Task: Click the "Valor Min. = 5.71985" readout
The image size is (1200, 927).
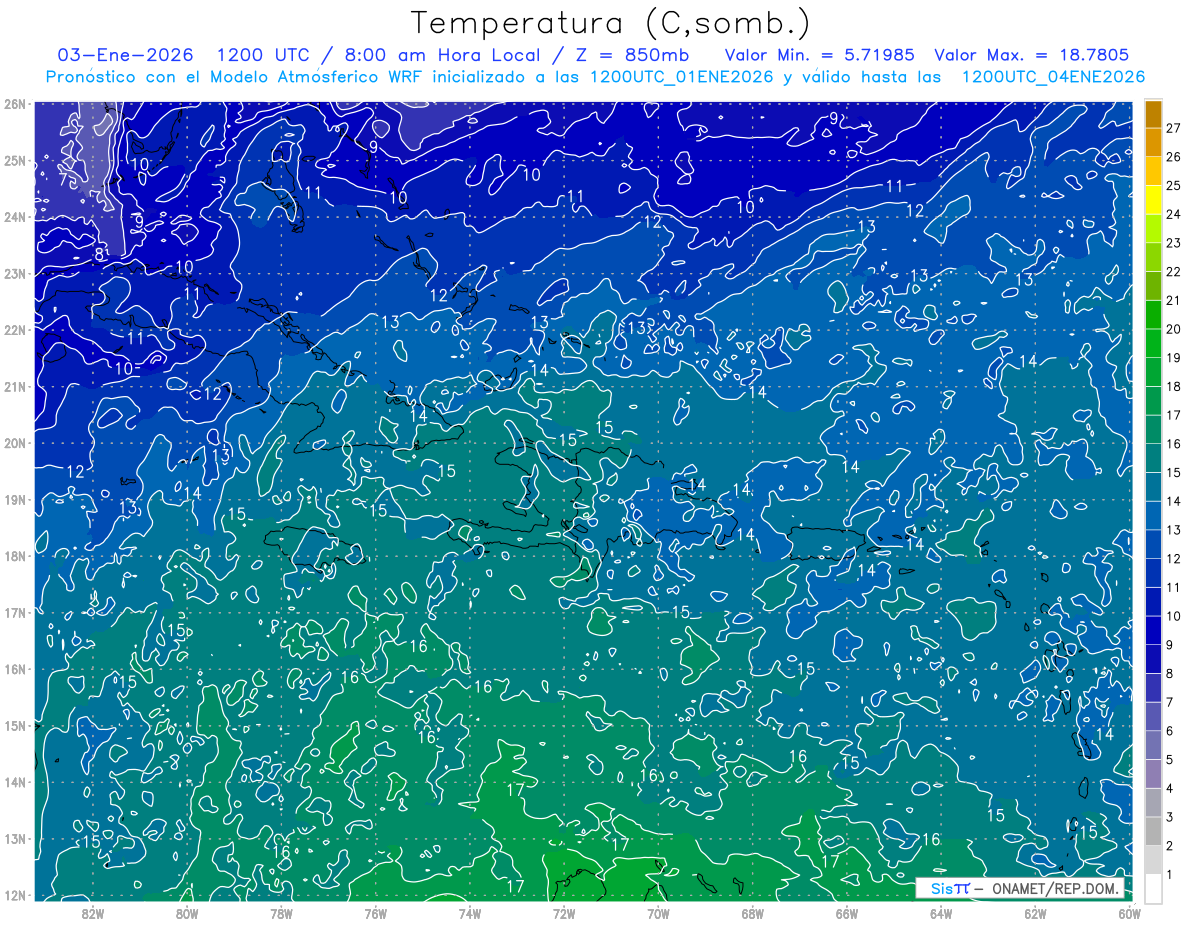Action: (820, 55)
